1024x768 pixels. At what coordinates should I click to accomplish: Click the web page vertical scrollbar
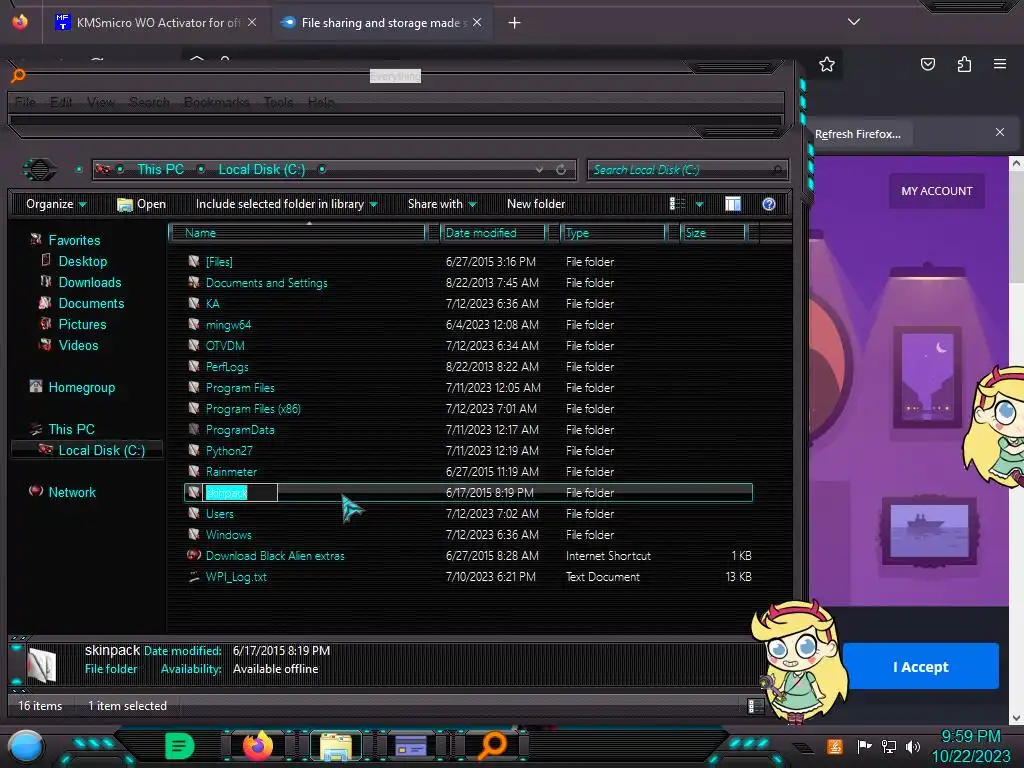[1016, 440]
